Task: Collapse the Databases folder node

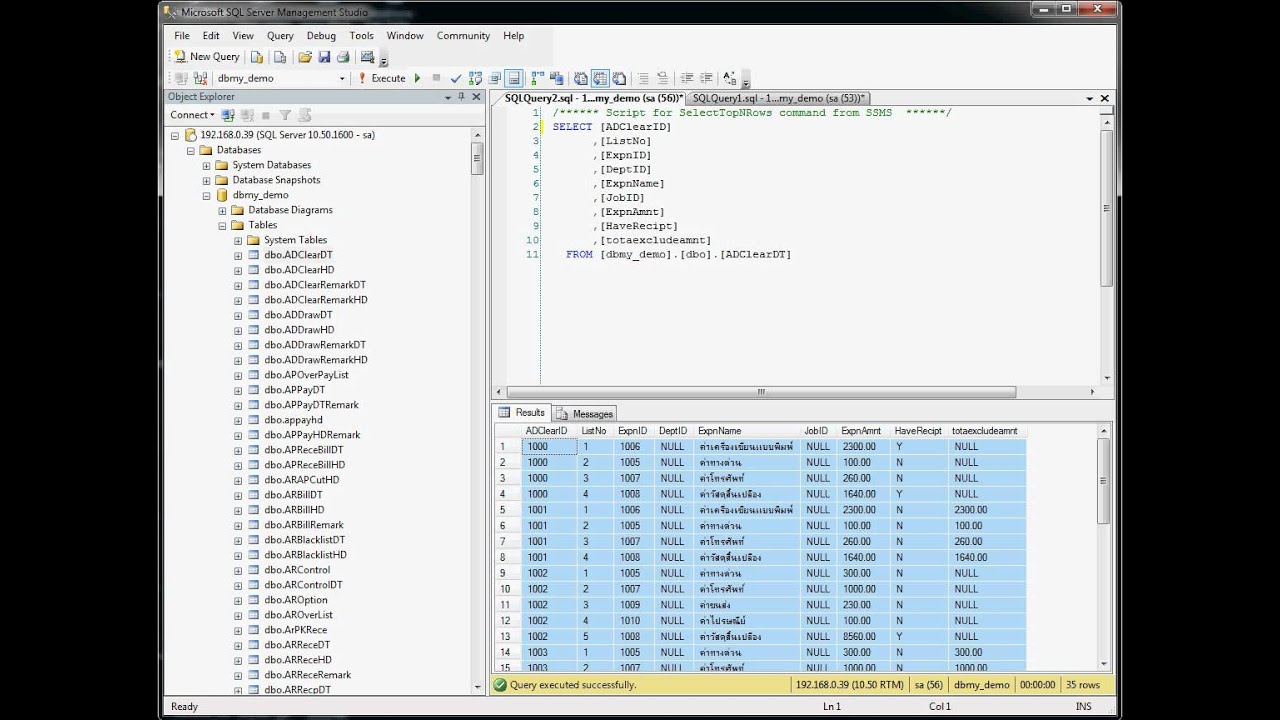Action: pos(191,150)
